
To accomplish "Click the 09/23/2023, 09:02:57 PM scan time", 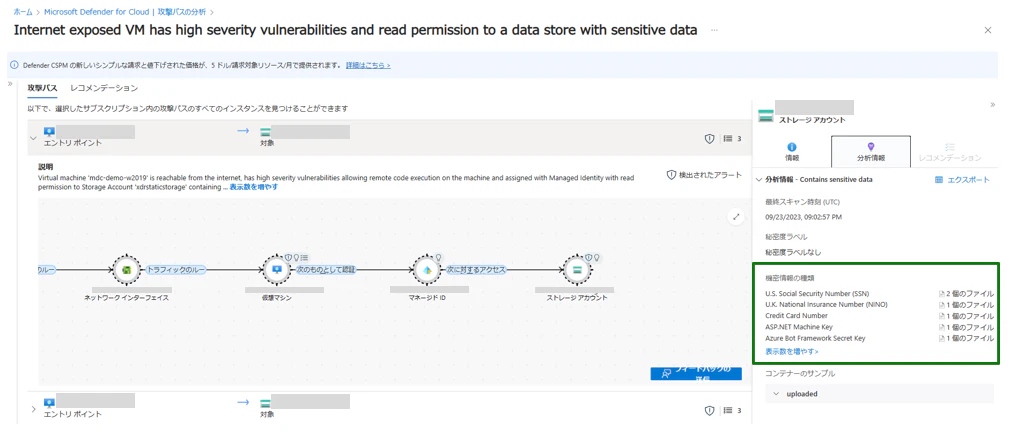I will tap(804, 217).
